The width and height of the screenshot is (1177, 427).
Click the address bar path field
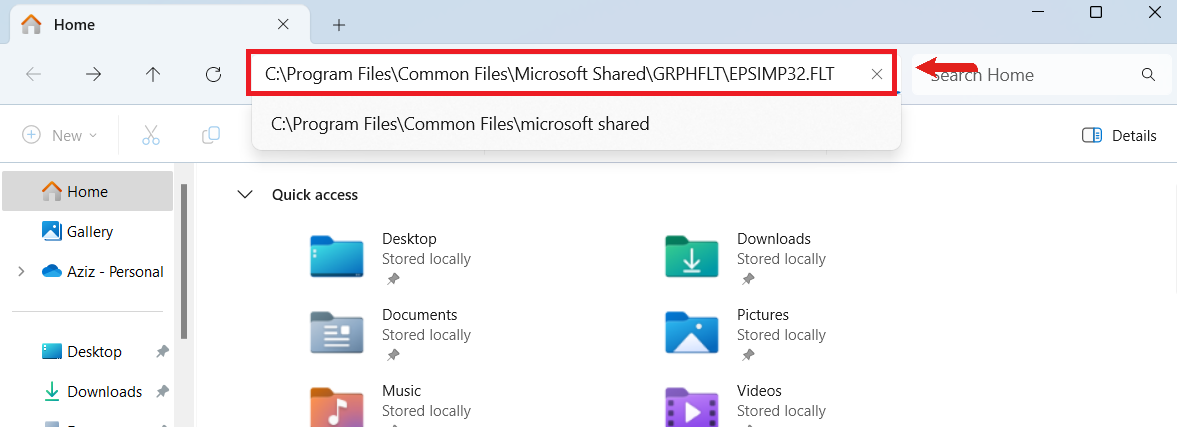tap(549, 74)
